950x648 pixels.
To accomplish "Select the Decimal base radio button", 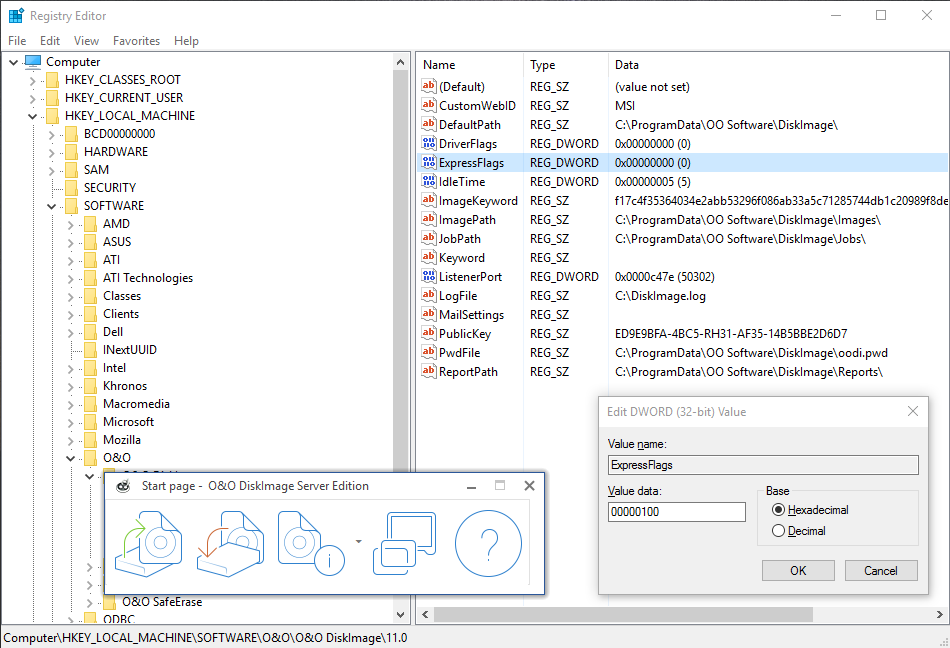I will [x=779, y=531].
